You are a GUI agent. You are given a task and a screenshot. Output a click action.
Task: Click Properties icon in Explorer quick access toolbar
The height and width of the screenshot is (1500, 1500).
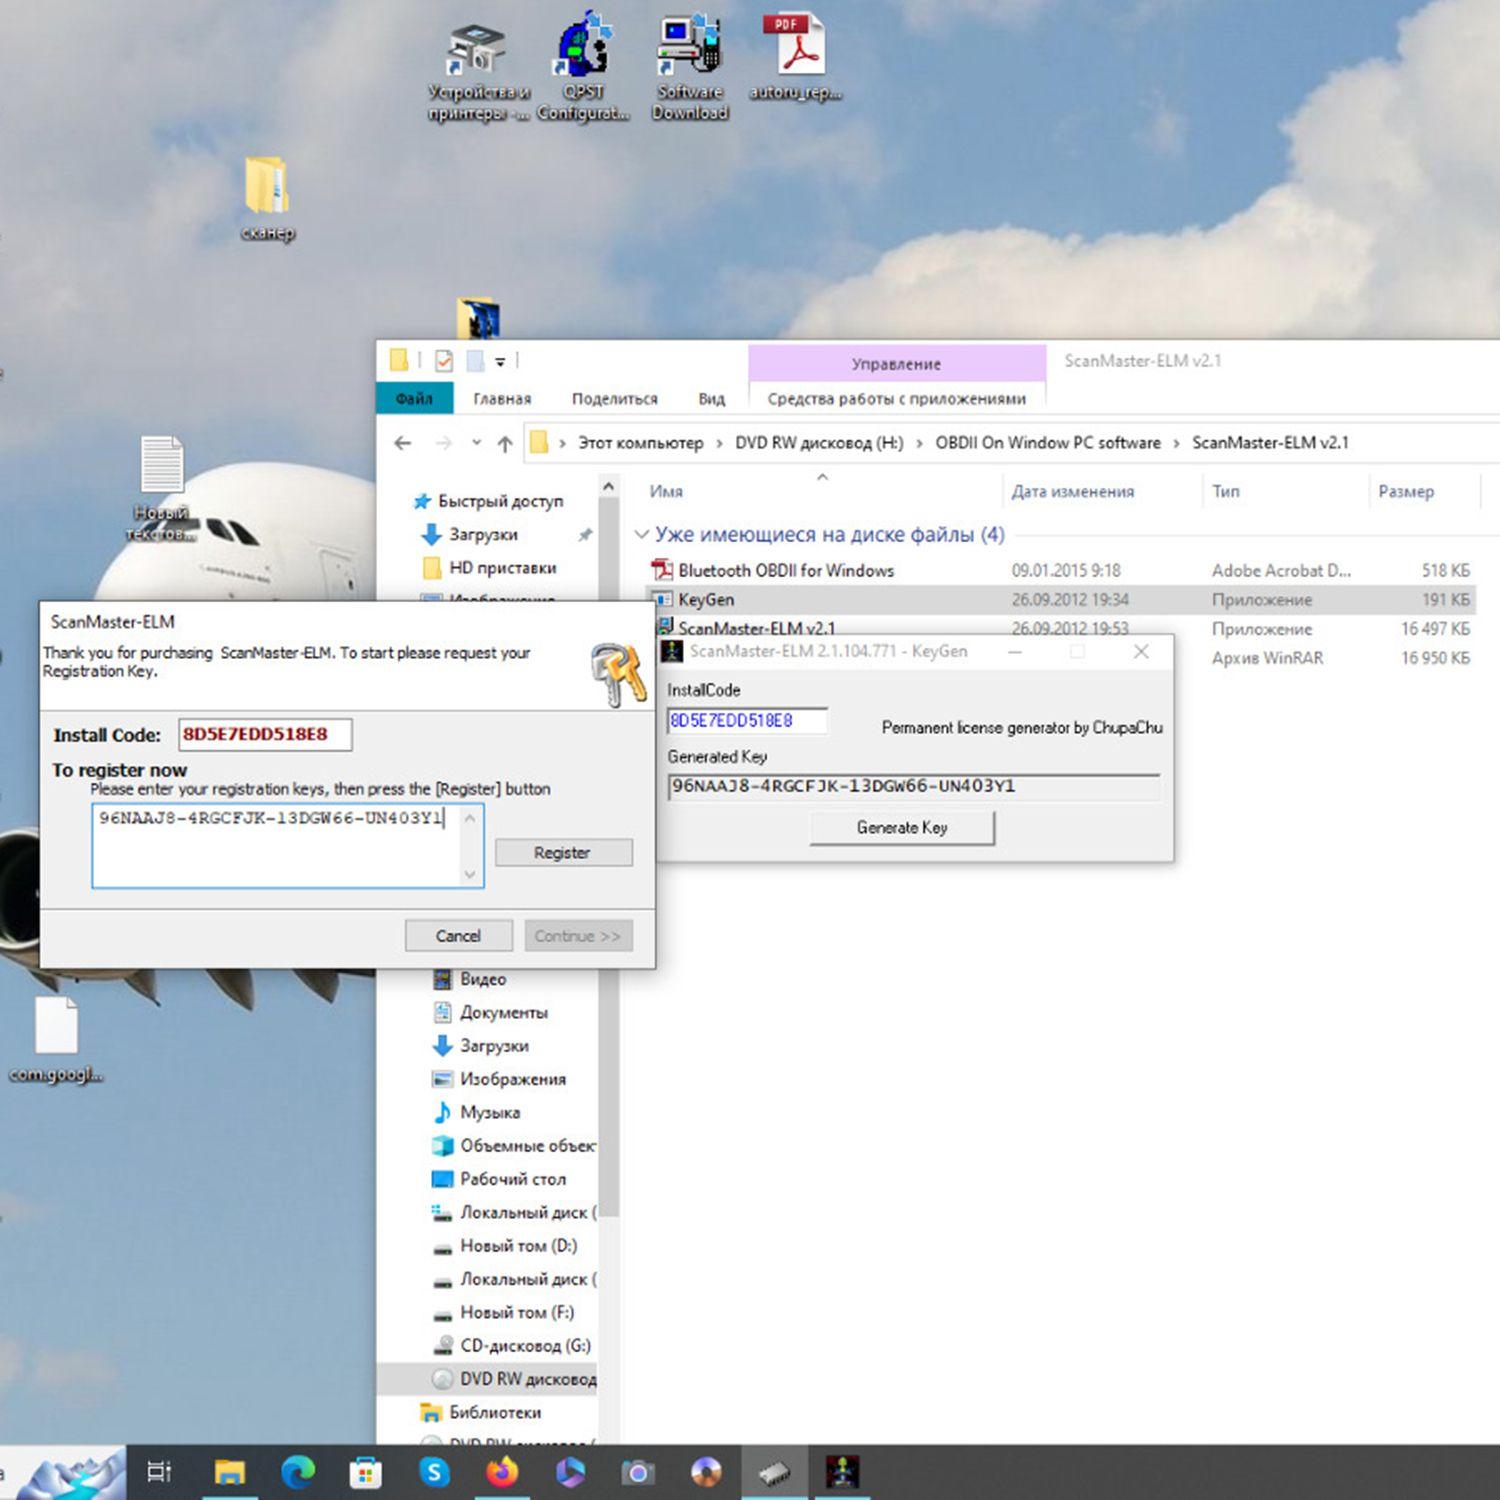pos(444,361)
